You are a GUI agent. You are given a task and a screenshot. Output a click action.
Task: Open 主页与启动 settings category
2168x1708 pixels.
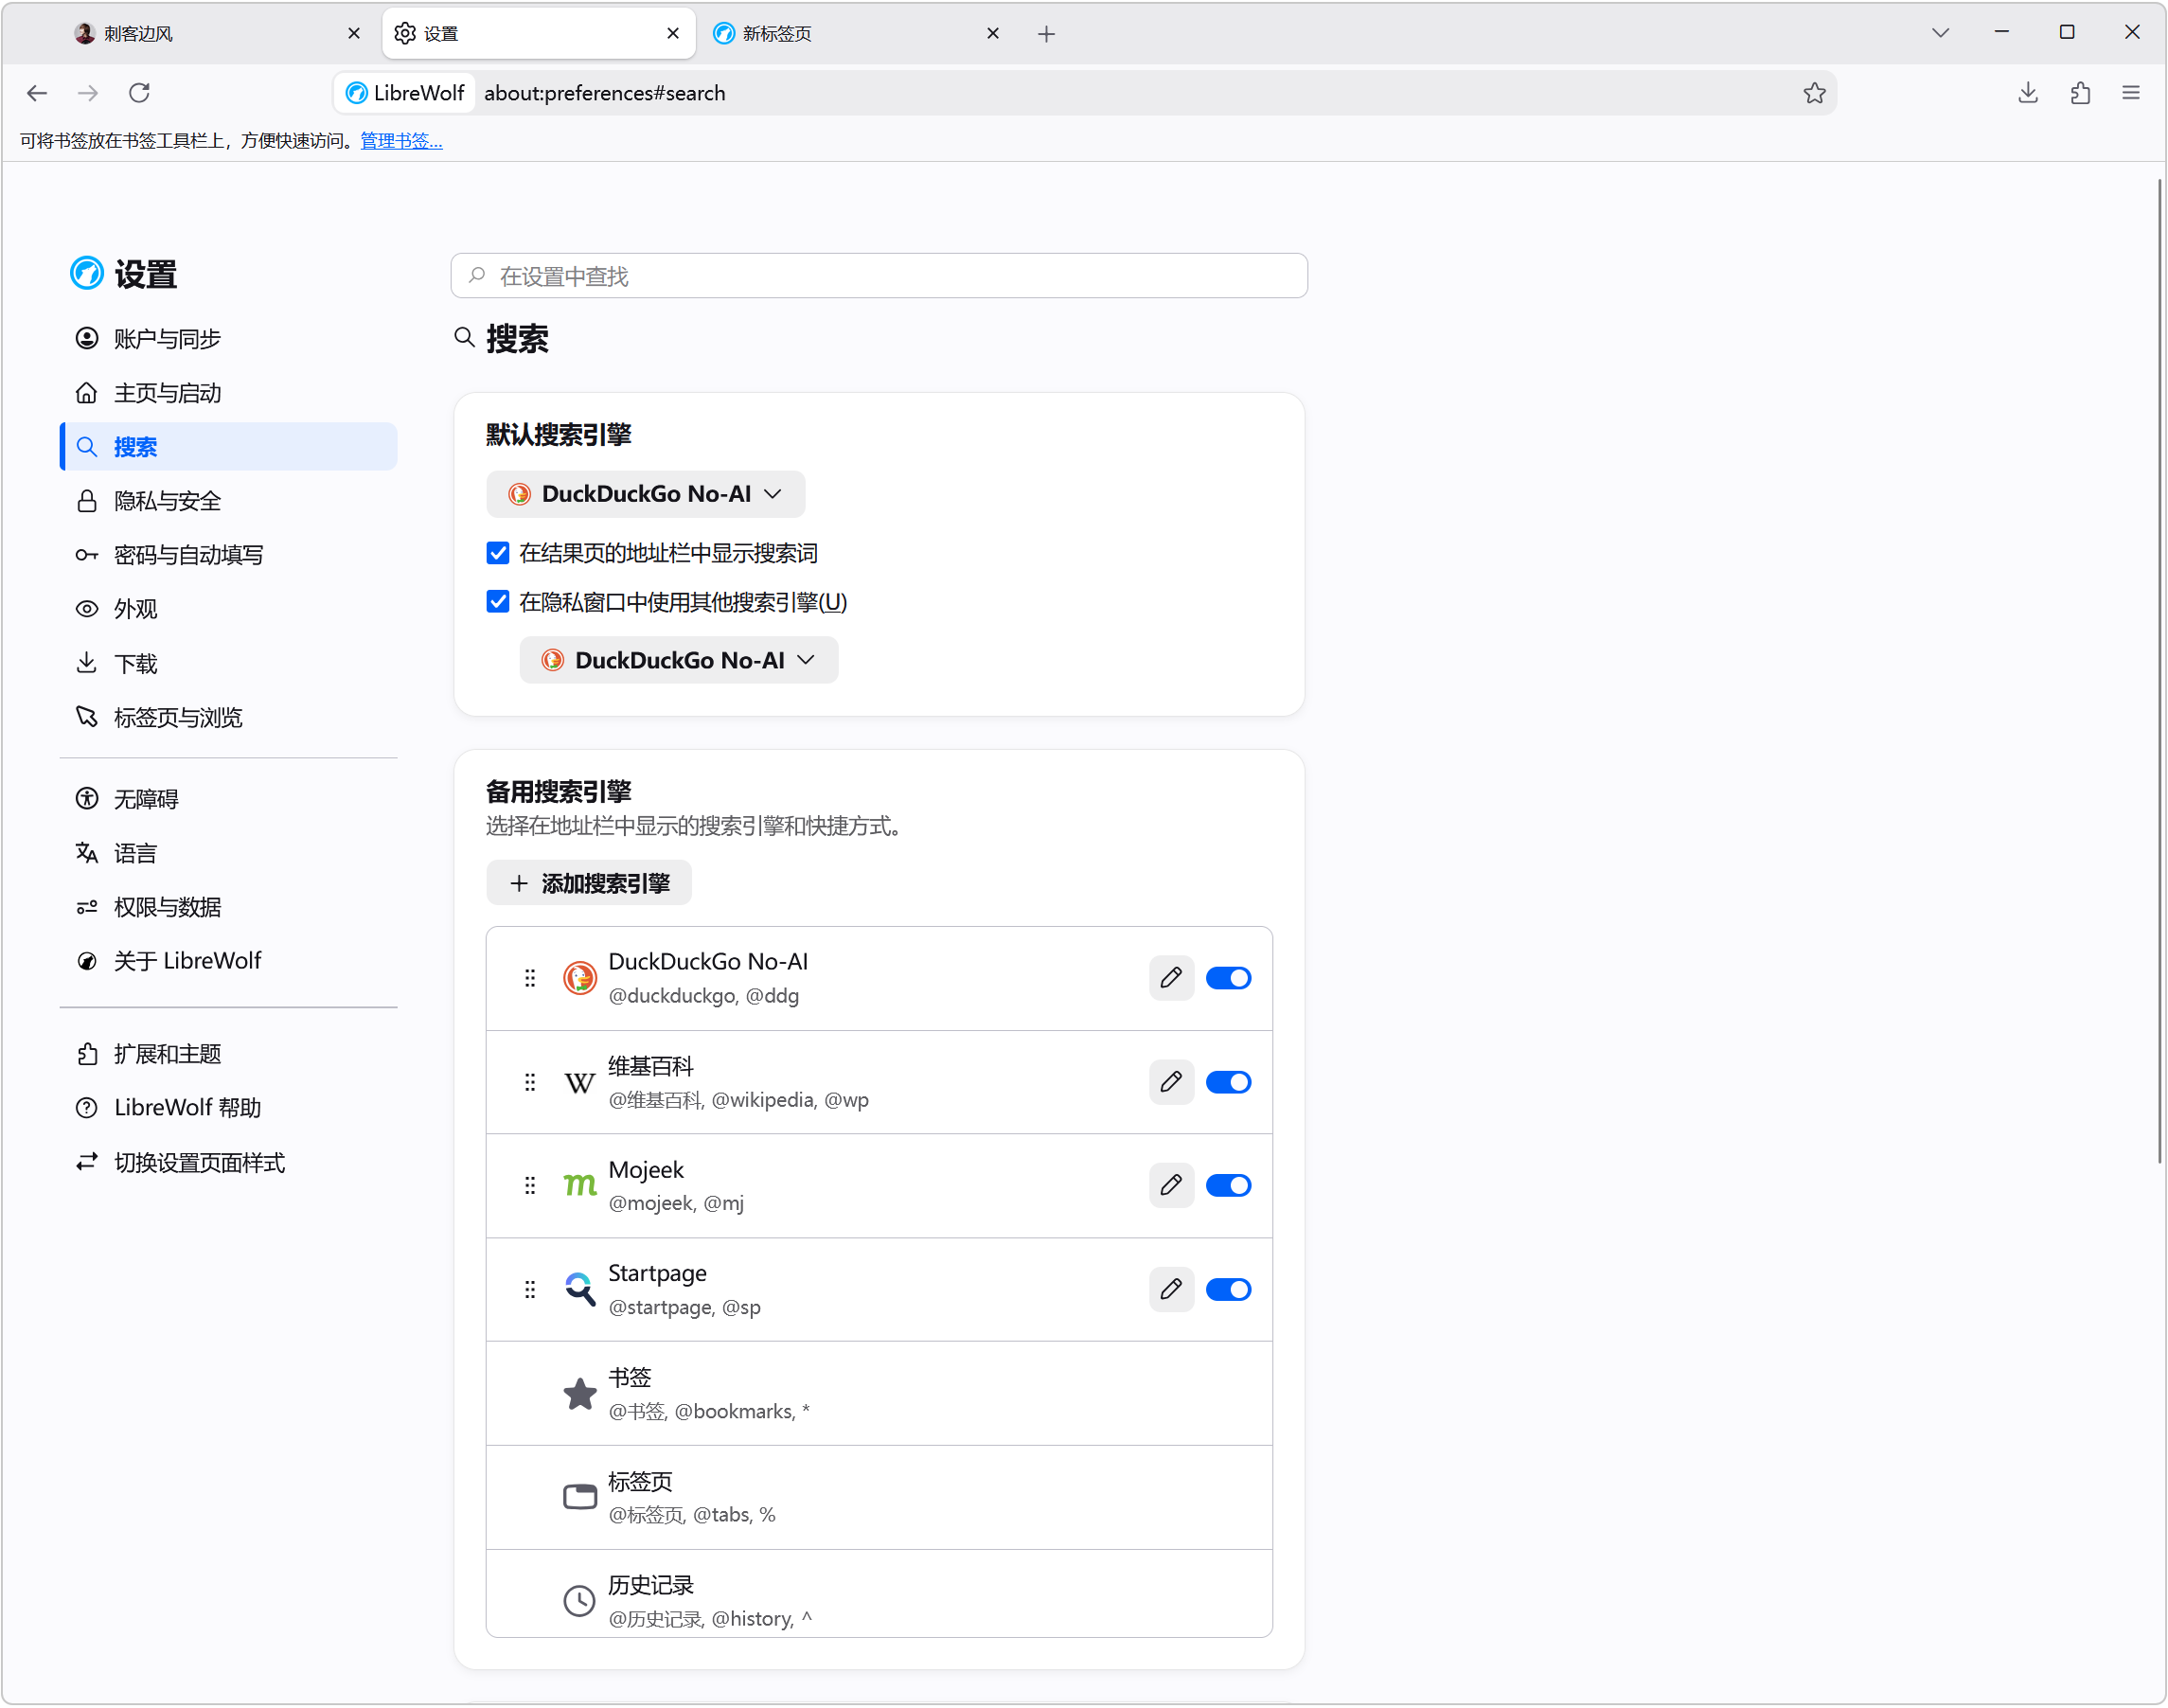(x=229, y=393)
